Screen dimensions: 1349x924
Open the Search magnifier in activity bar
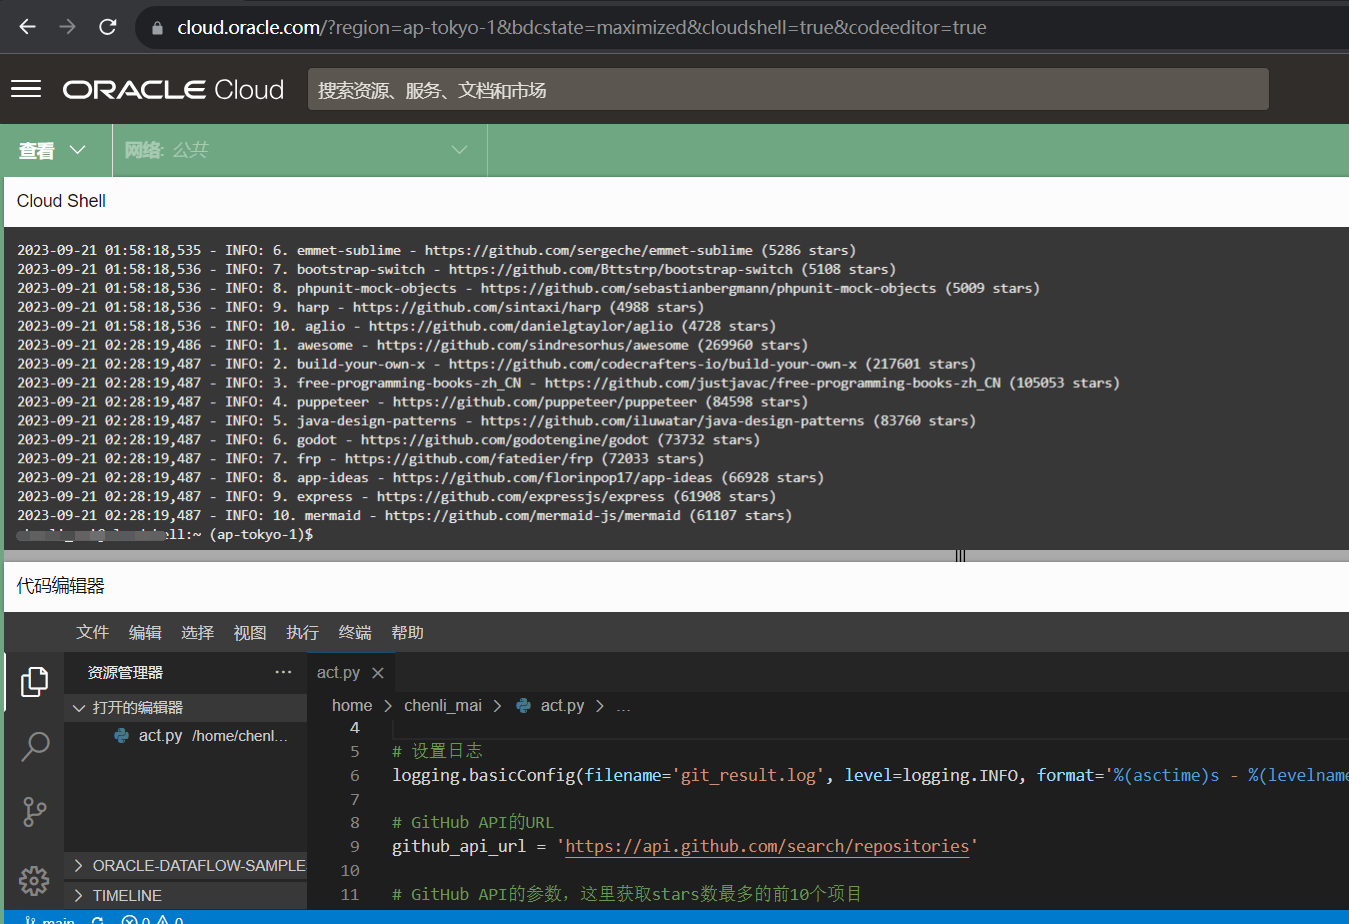(x=35, y=746)
